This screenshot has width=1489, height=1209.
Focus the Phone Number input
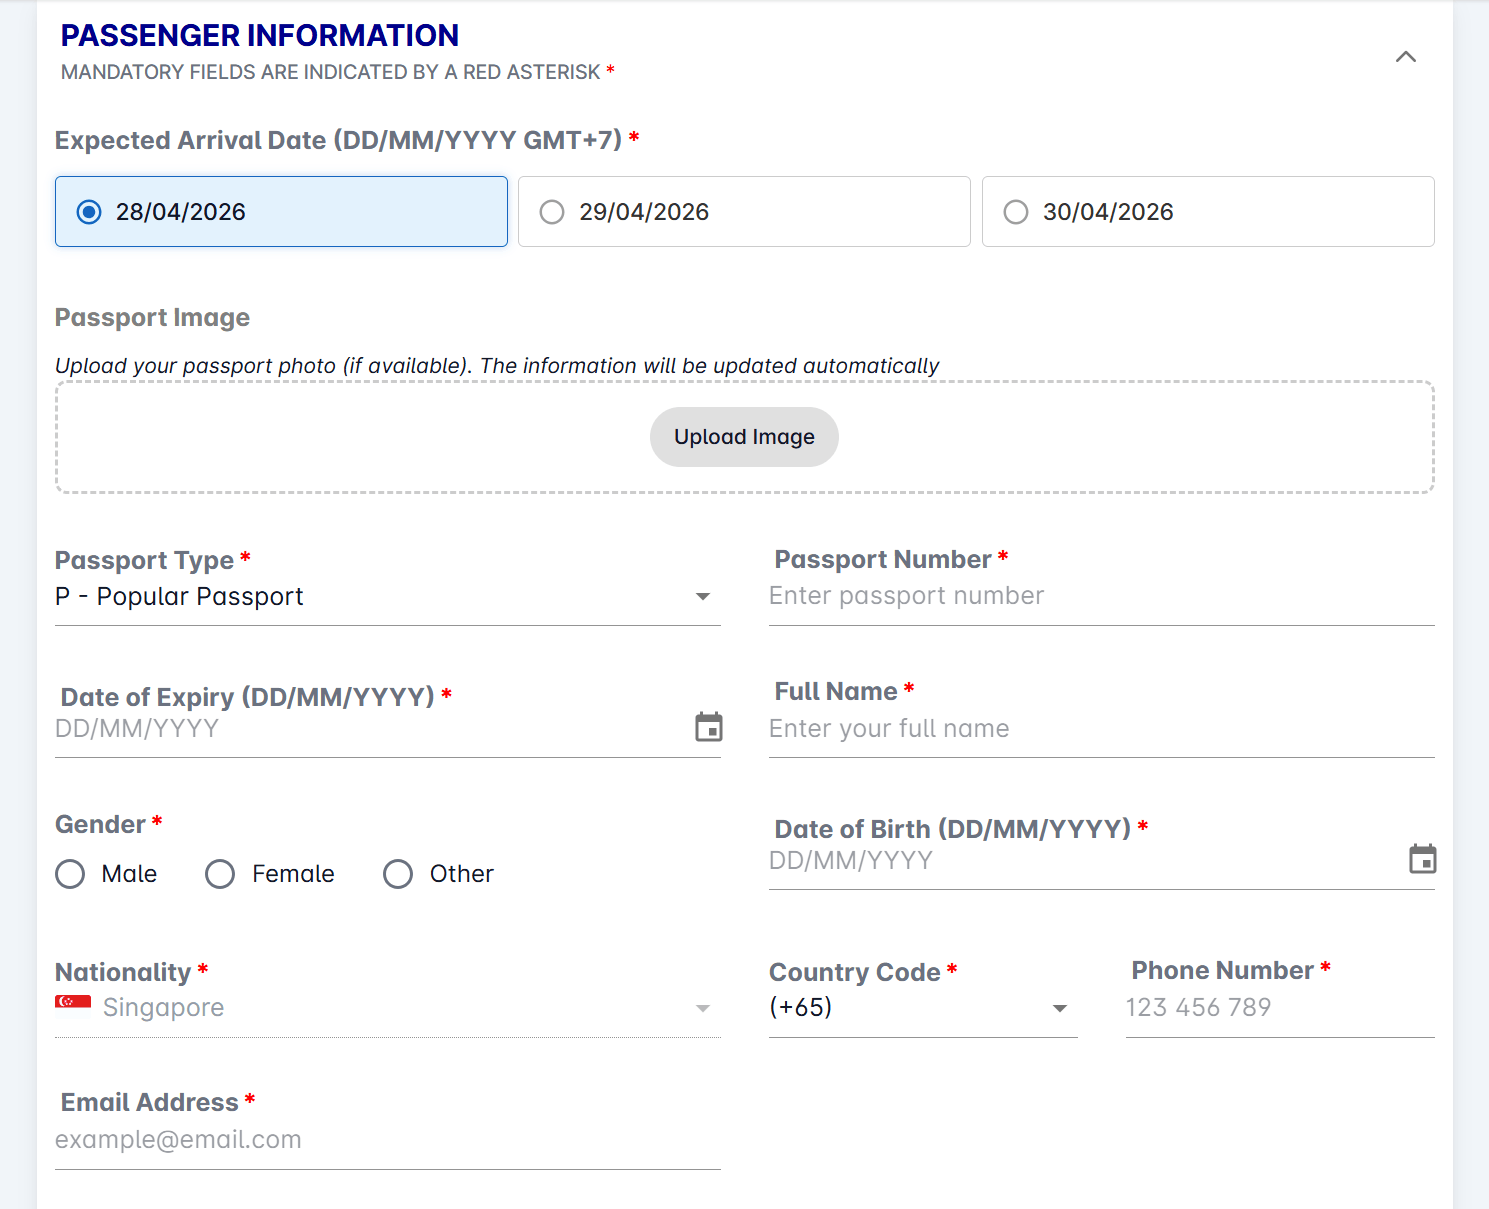pos(1278,1008)
